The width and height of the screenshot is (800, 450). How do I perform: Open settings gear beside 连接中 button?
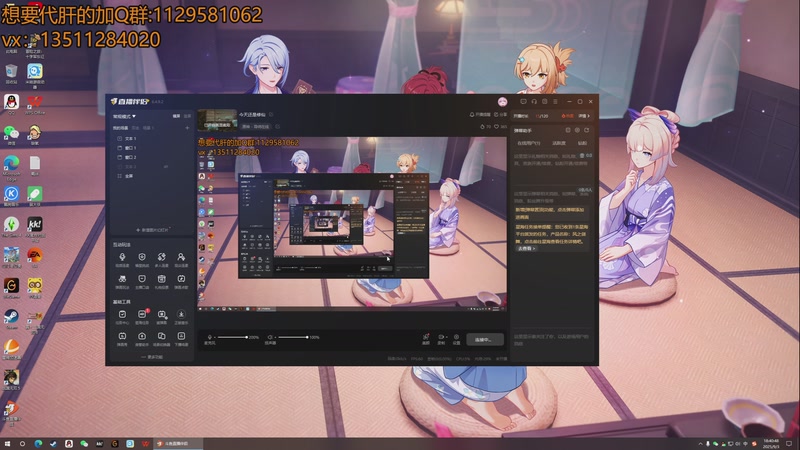point(456,339)
